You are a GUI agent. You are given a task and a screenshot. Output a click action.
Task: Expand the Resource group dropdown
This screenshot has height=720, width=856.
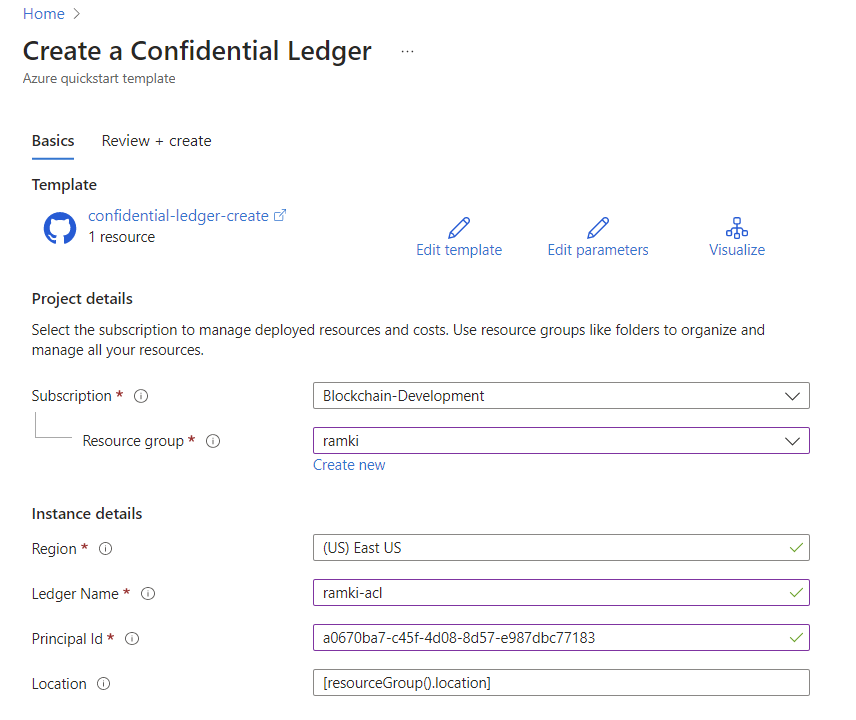click(561, 441)
